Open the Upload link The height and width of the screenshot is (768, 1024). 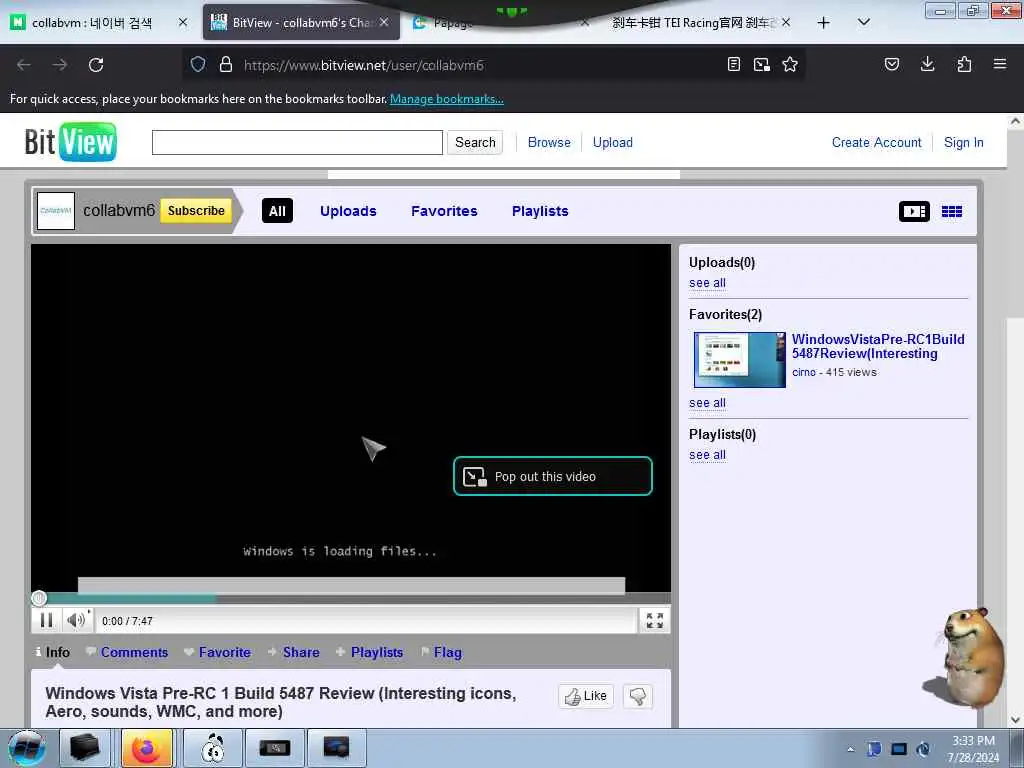613,142
